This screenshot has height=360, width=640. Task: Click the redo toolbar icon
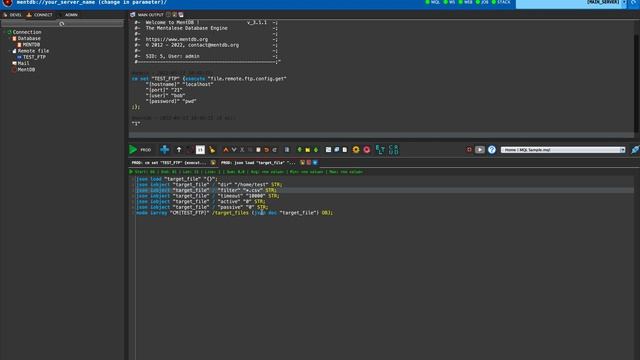(x=274, y=150)
